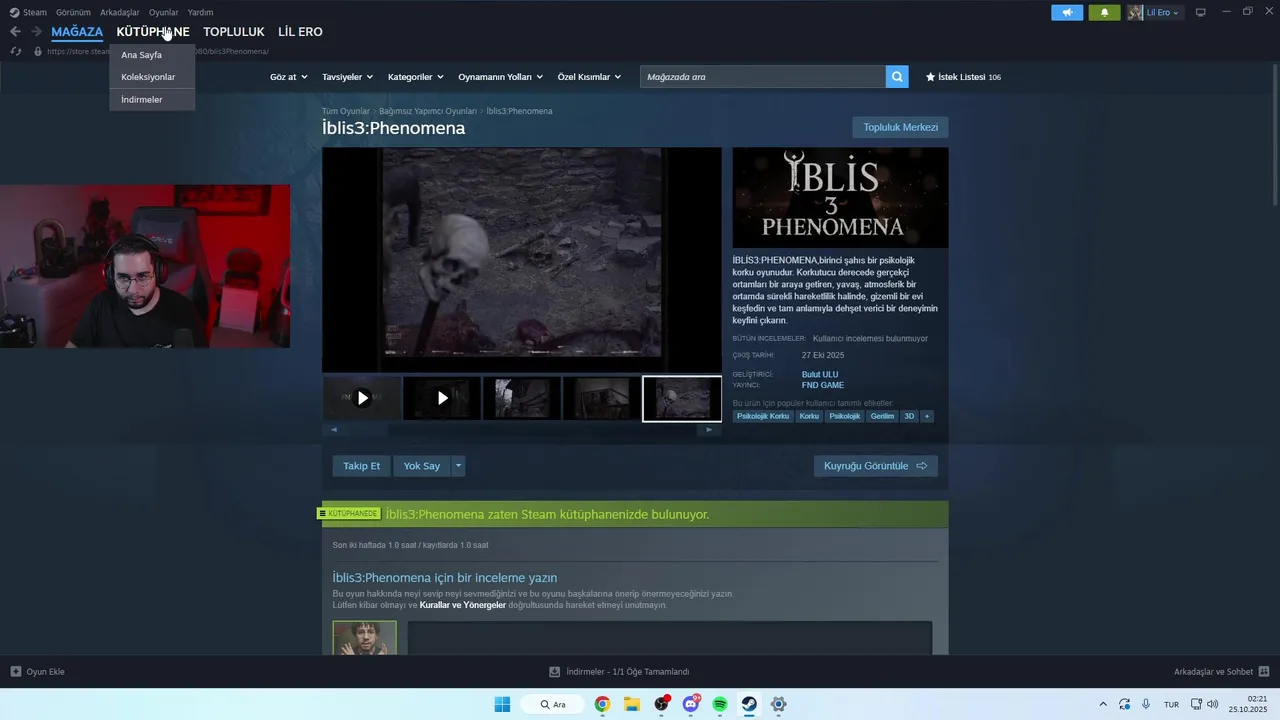The image size is (1280, 720).
Task: Switch to Big Picture mode via the monitor icon
Action: (1201, 13)
